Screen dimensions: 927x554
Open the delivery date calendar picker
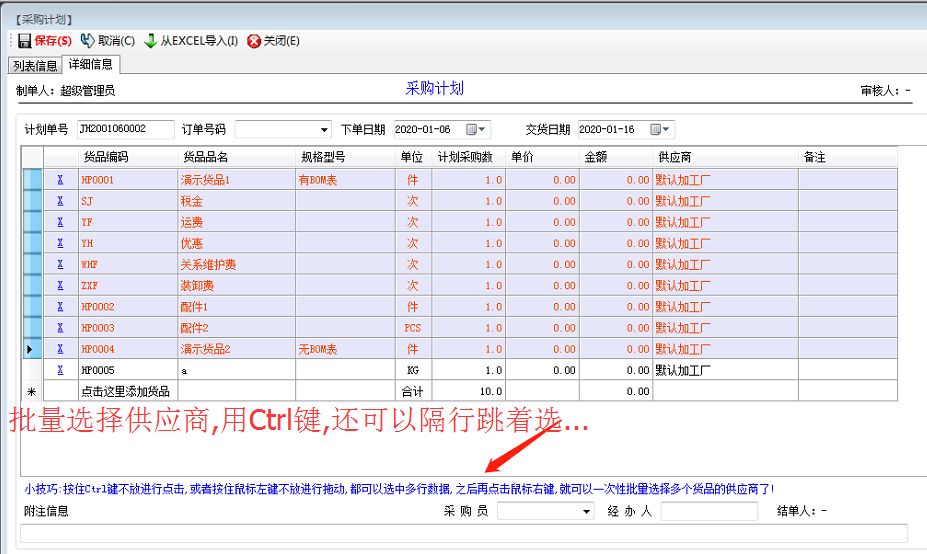pyautogui.click(x=656, y=130)
